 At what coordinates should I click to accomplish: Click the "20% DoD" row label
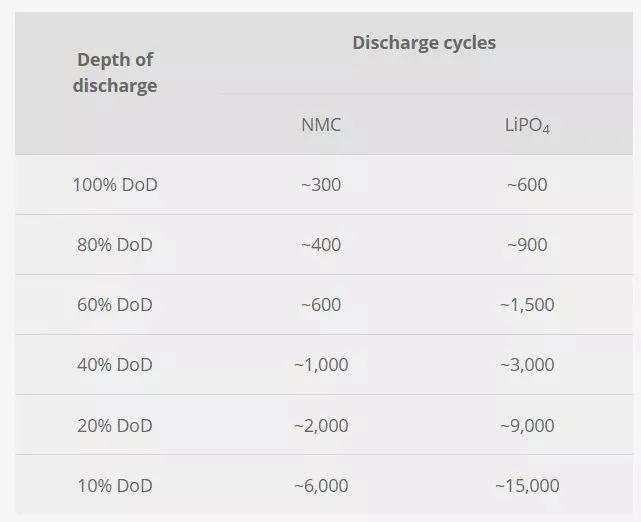tap(115, 425)
